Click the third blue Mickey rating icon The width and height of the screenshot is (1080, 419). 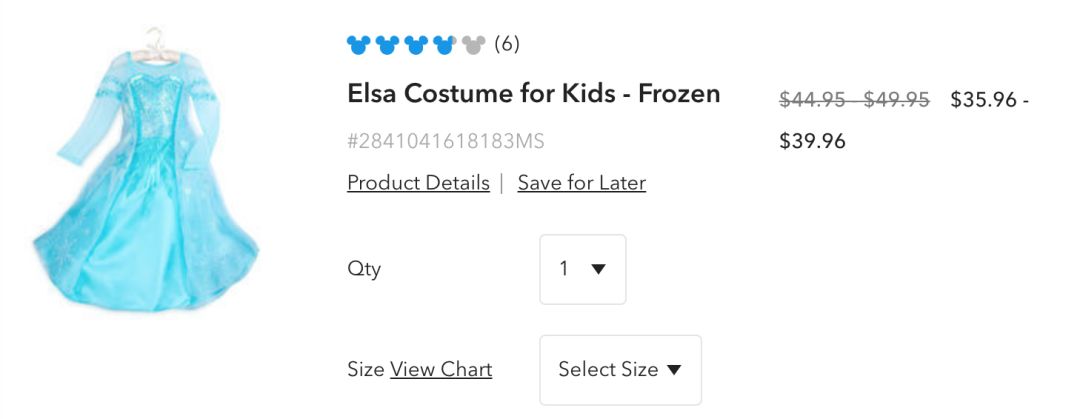(x=416, y=45)
